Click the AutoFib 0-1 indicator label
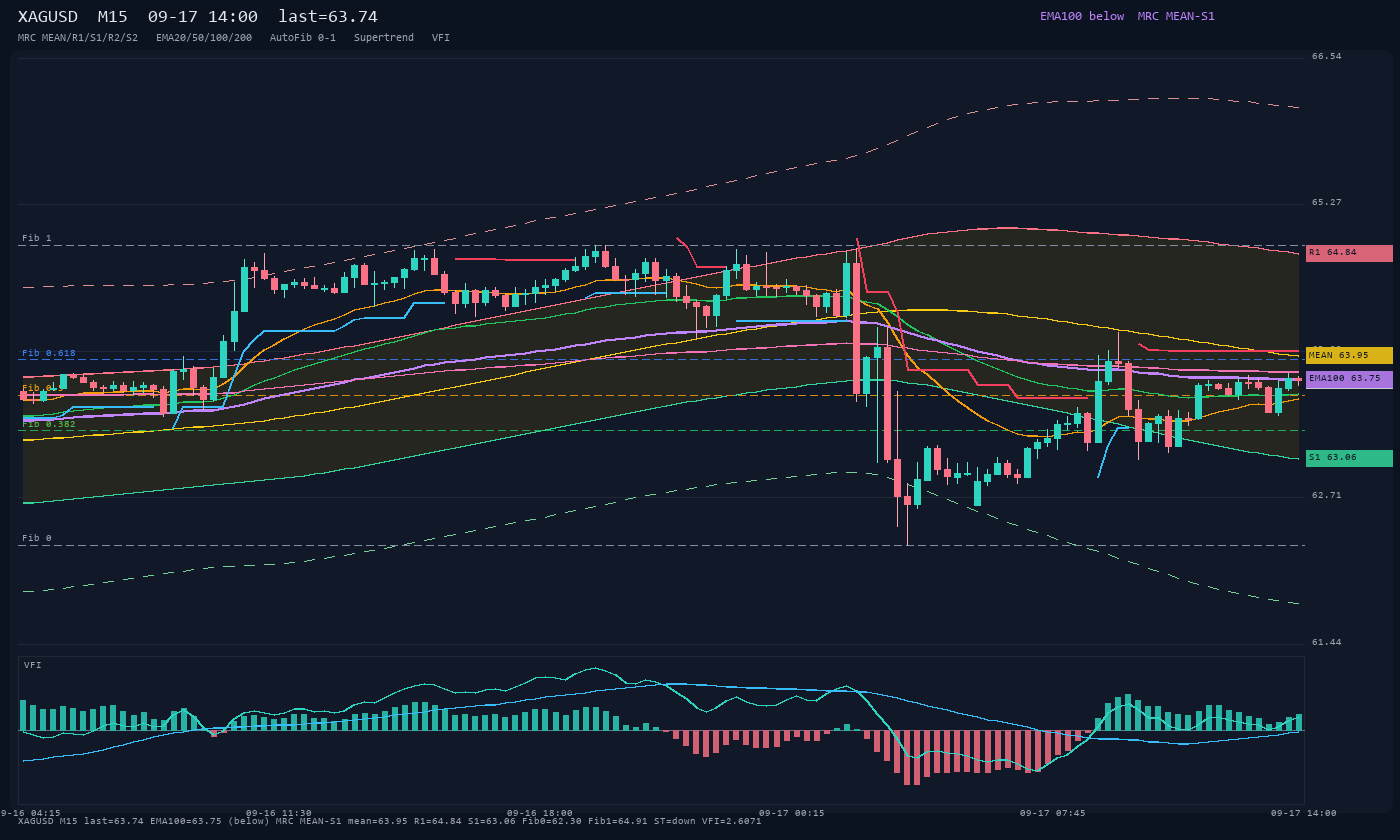 (303, 38)
